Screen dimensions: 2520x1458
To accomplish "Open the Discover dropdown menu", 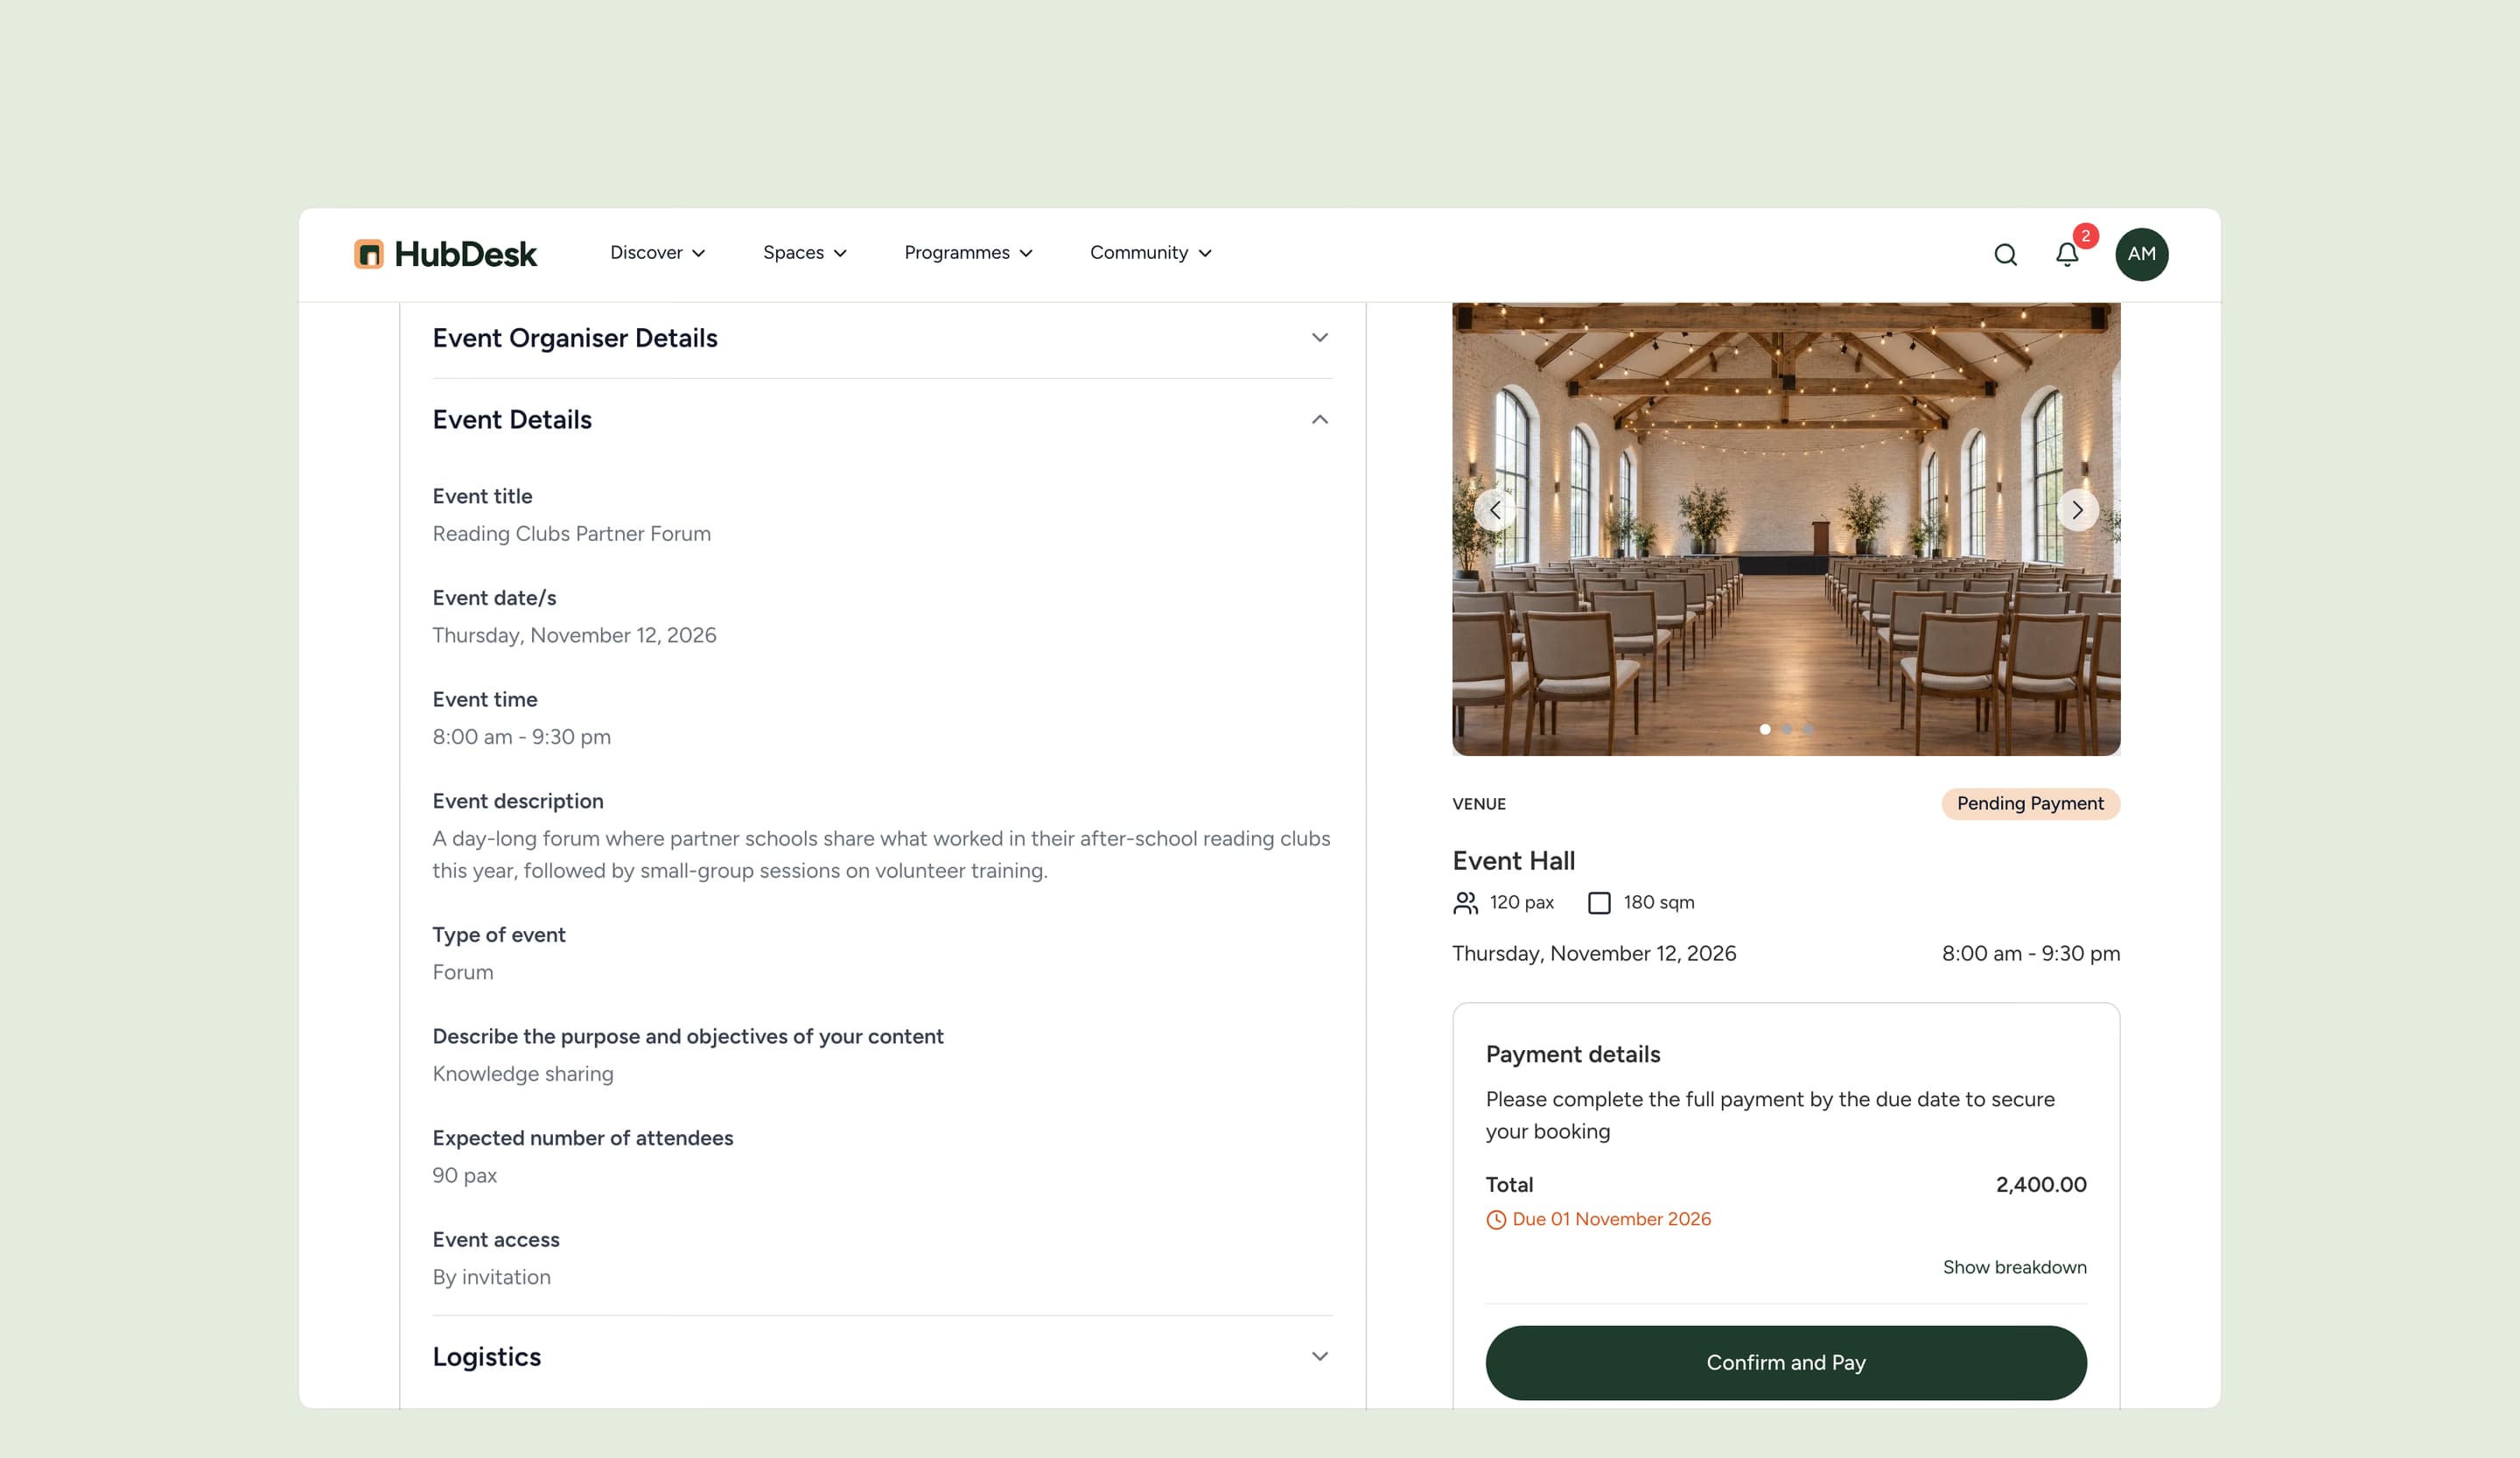I will pyautogui.click(x=657, y=253).
